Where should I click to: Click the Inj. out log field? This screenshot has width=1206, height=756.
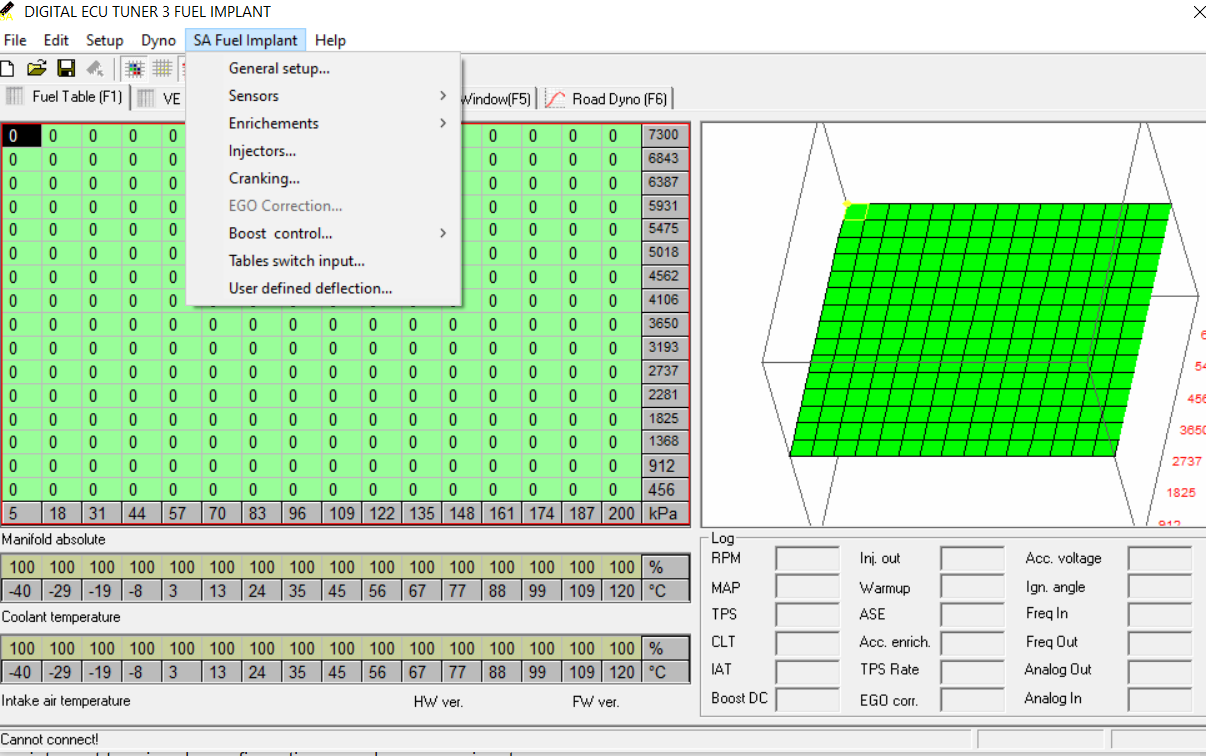click(x=972, y=558)
